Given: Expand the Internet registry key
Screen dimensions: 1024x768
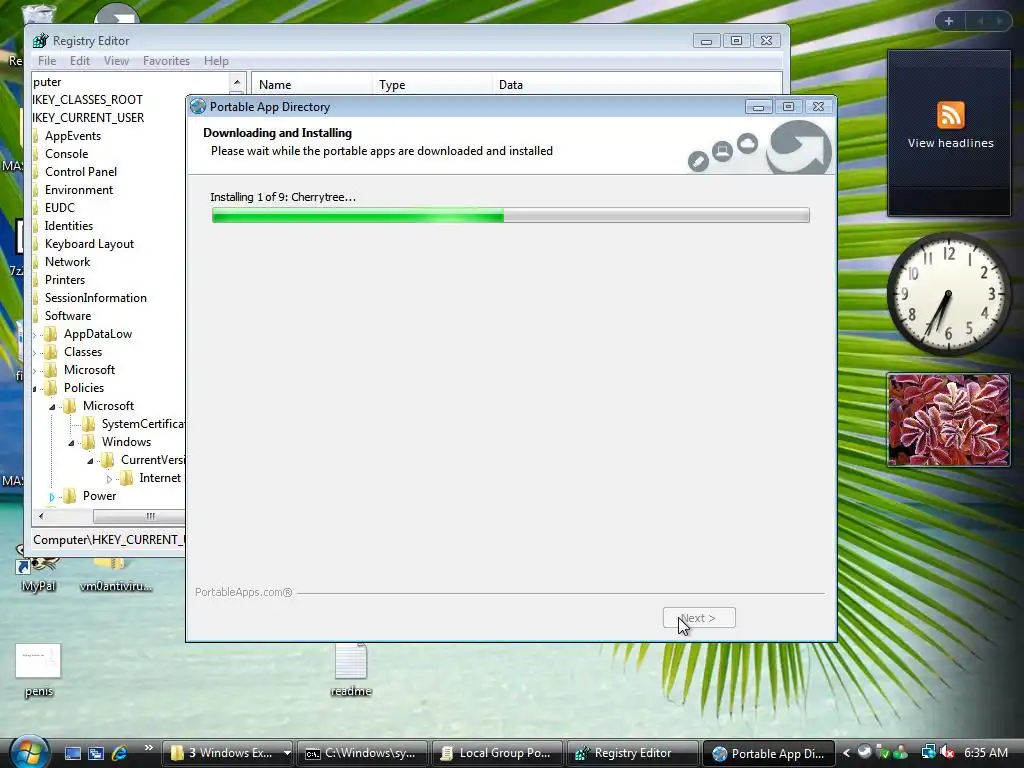Looking at the screenshot, I should point(109,479).
